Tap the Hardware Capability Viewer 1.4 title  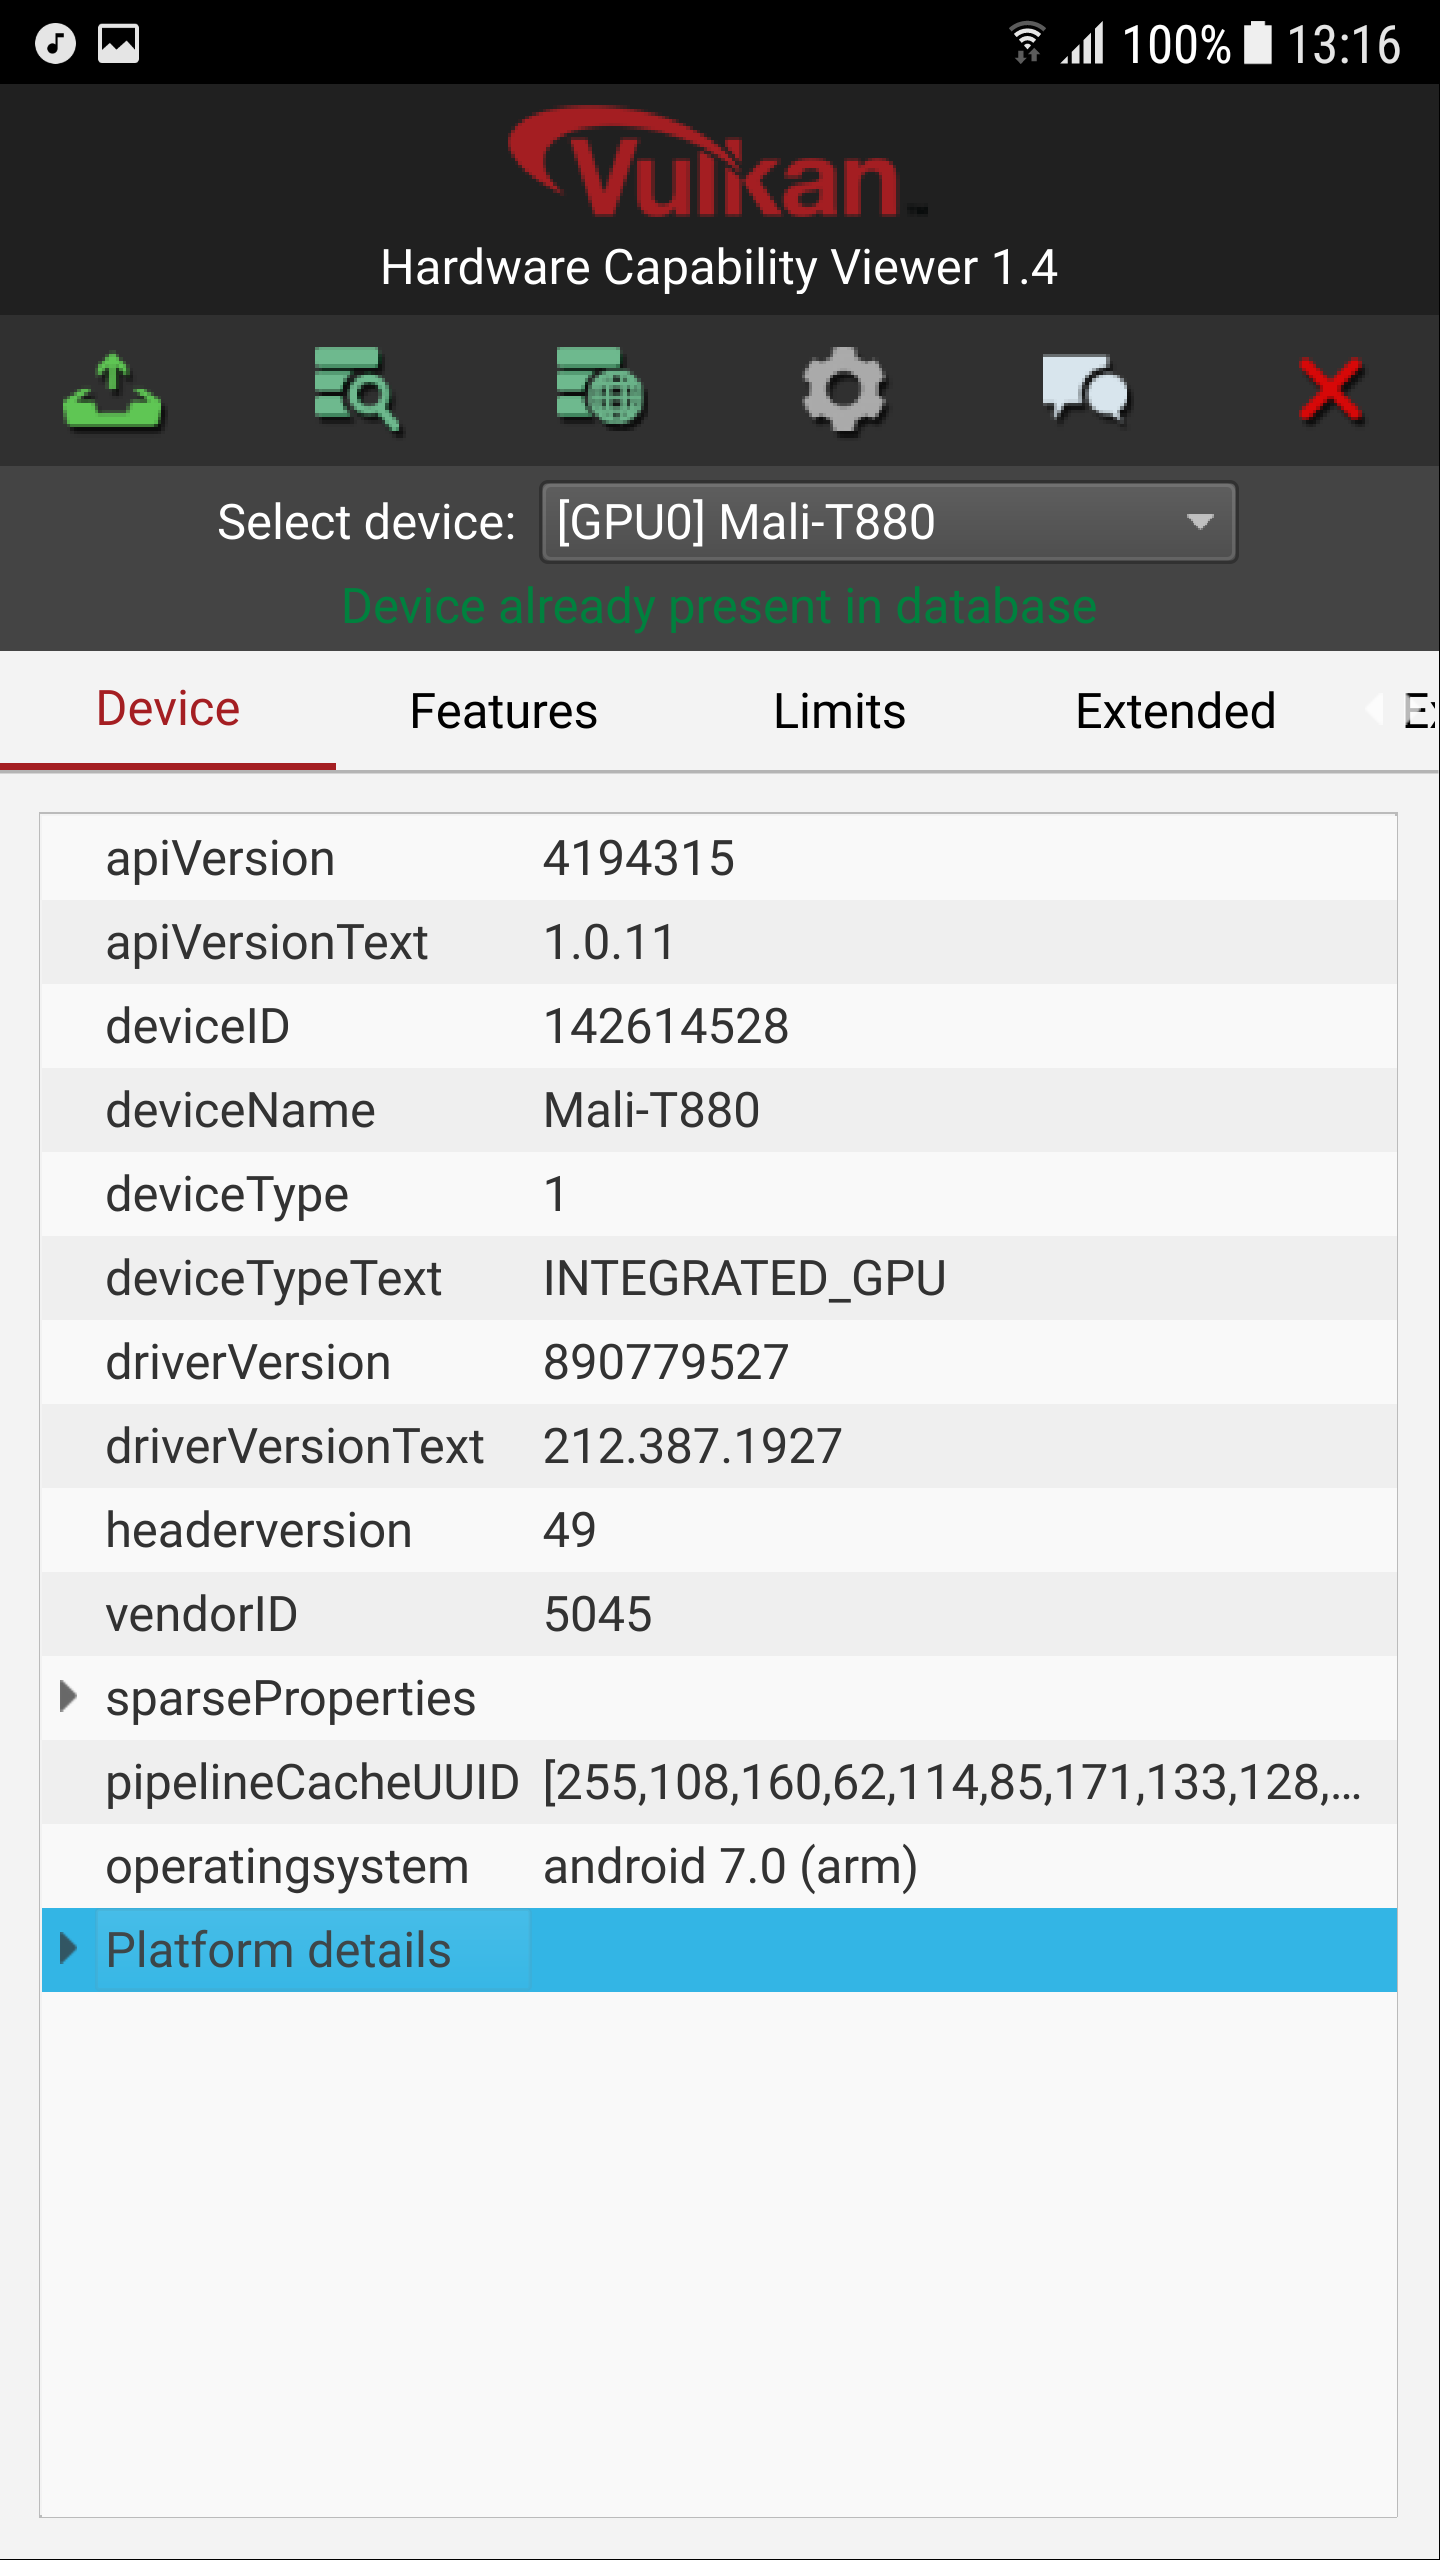[719, 268]
